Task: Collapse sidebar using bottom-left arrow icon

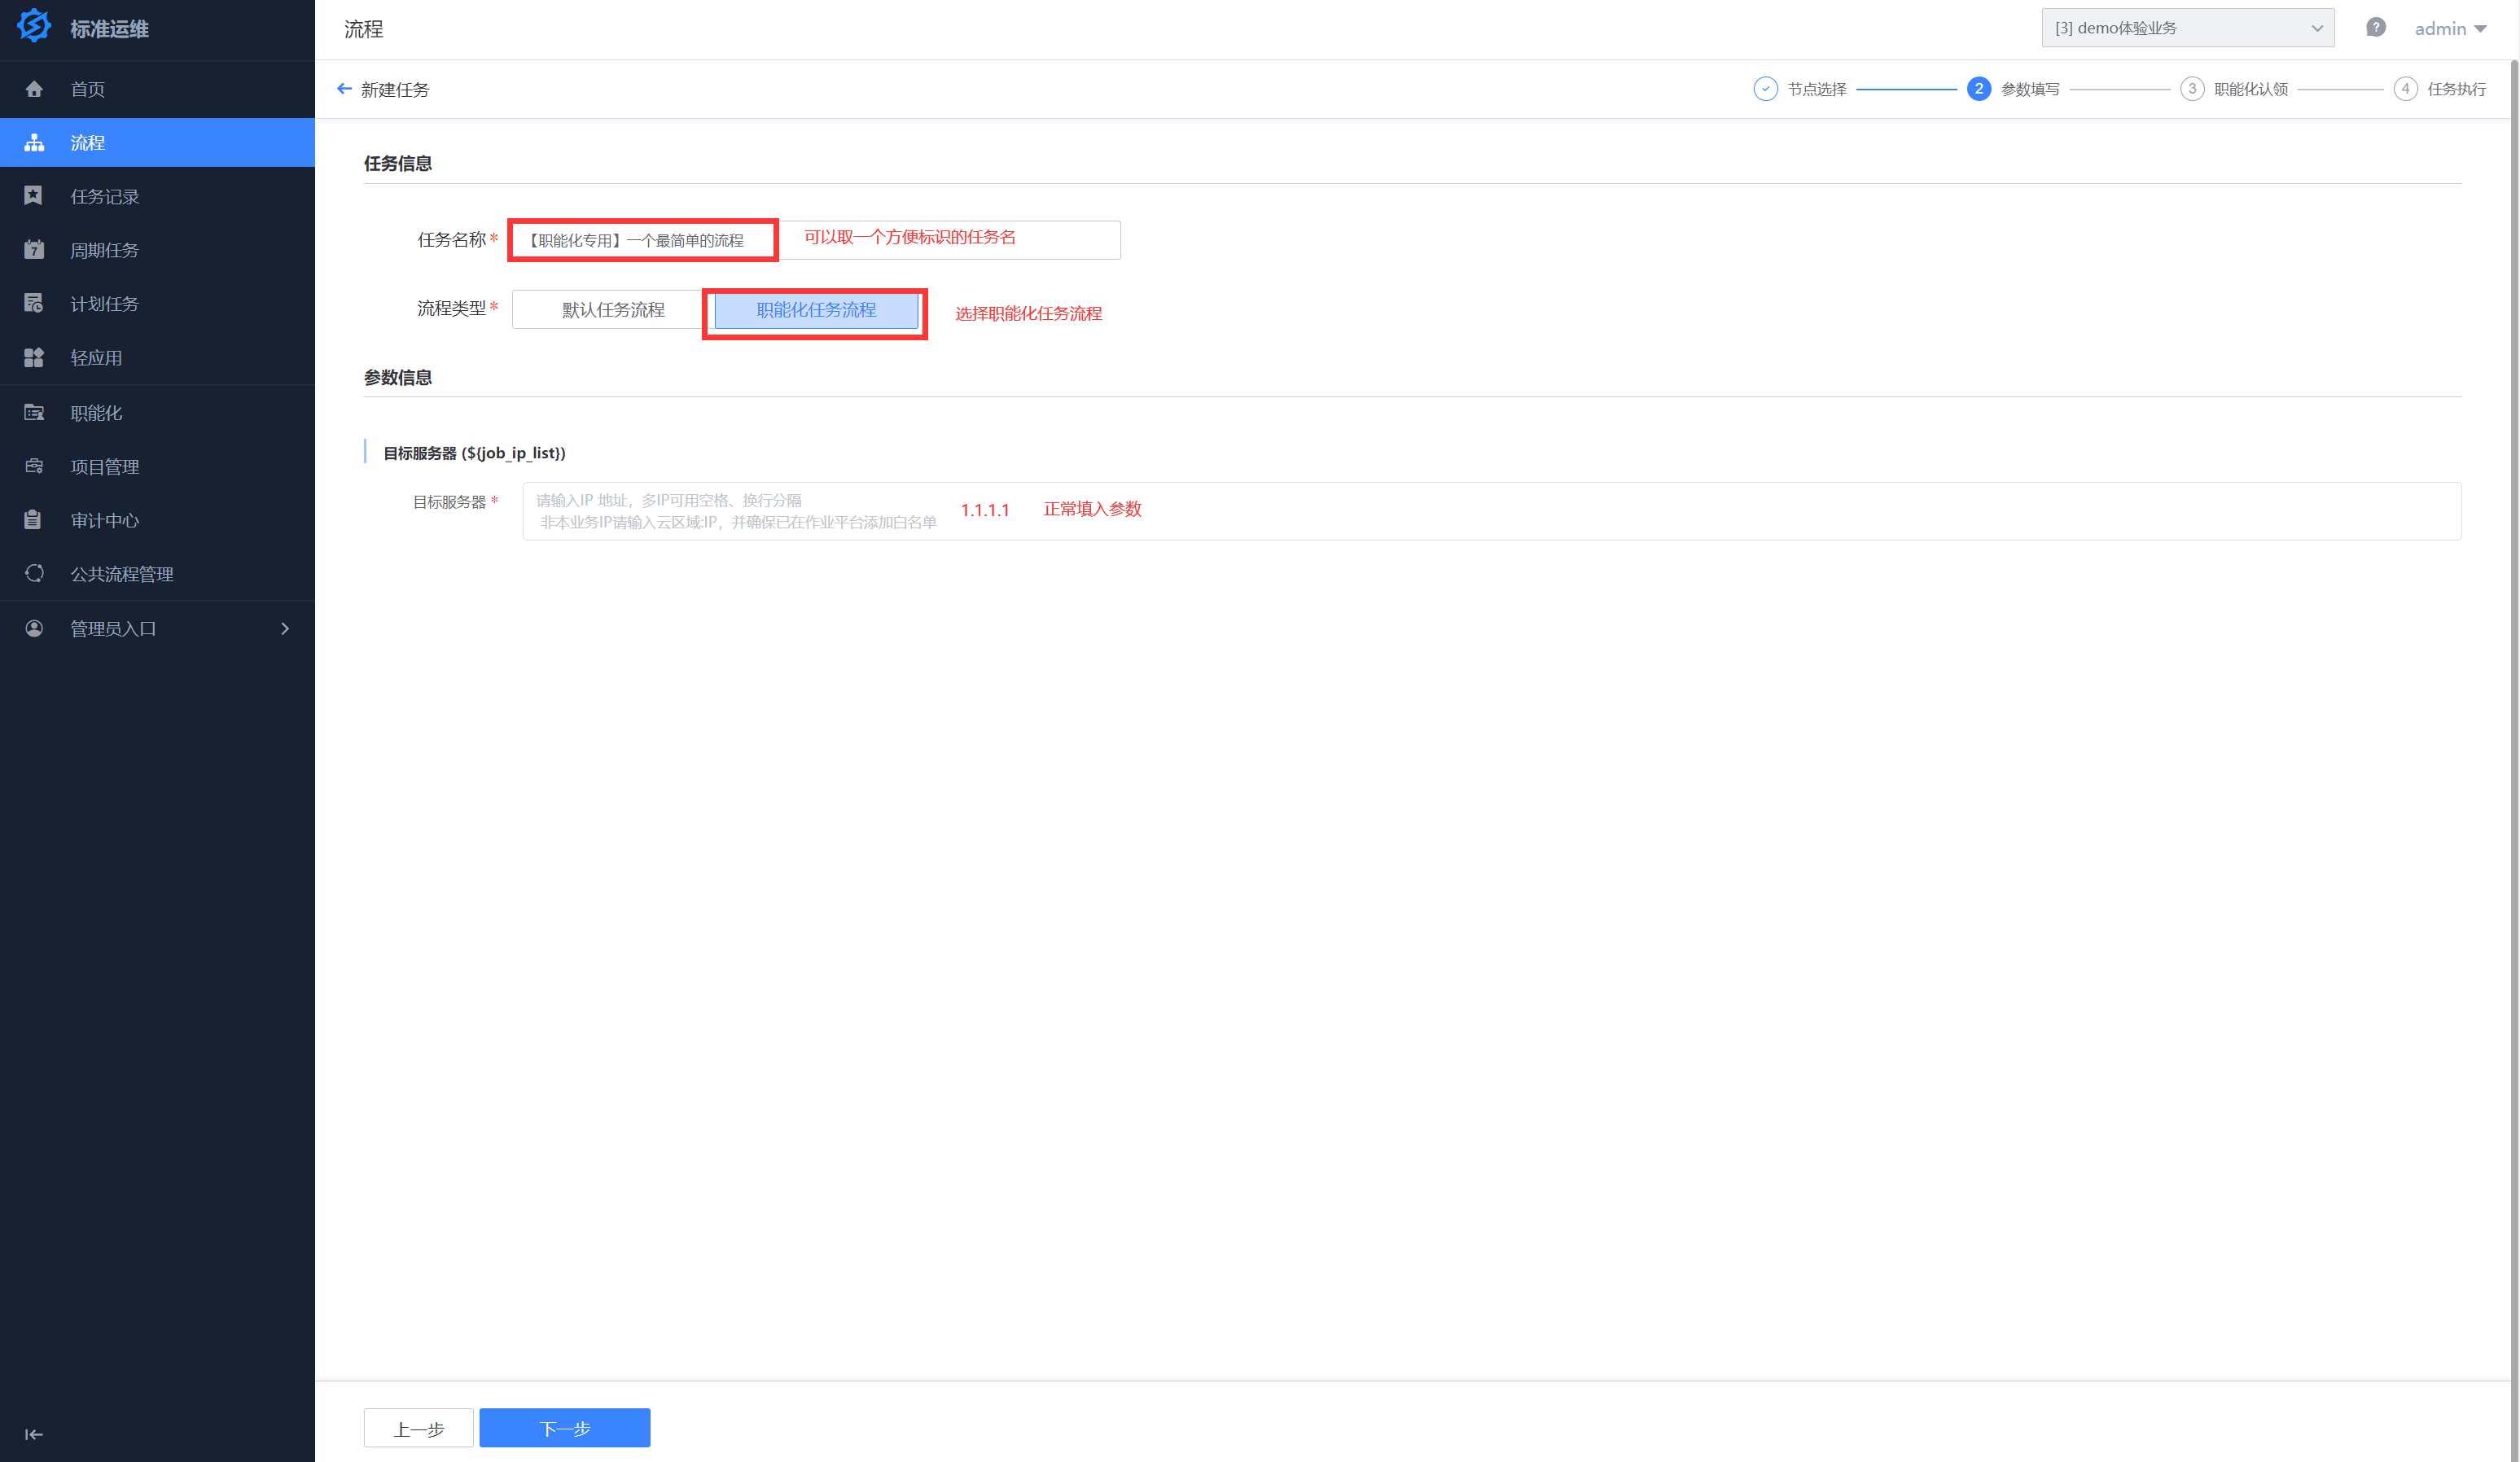Action: pyautogui.click(x=34, y=1434)
